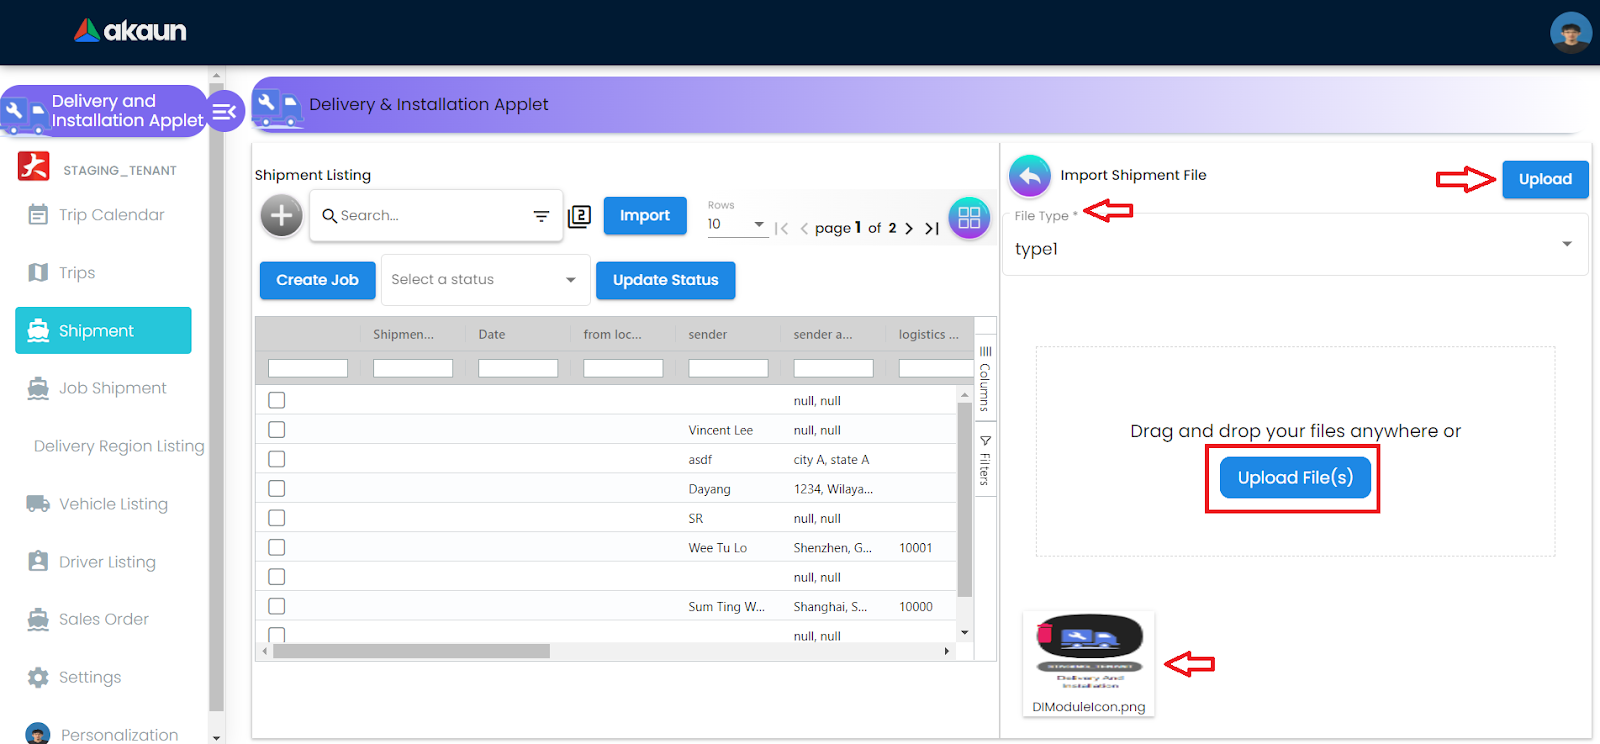The height and width of the screenshot is (744, 1600).
Task: Click the Upload button
Action: tap(1545, 179)
